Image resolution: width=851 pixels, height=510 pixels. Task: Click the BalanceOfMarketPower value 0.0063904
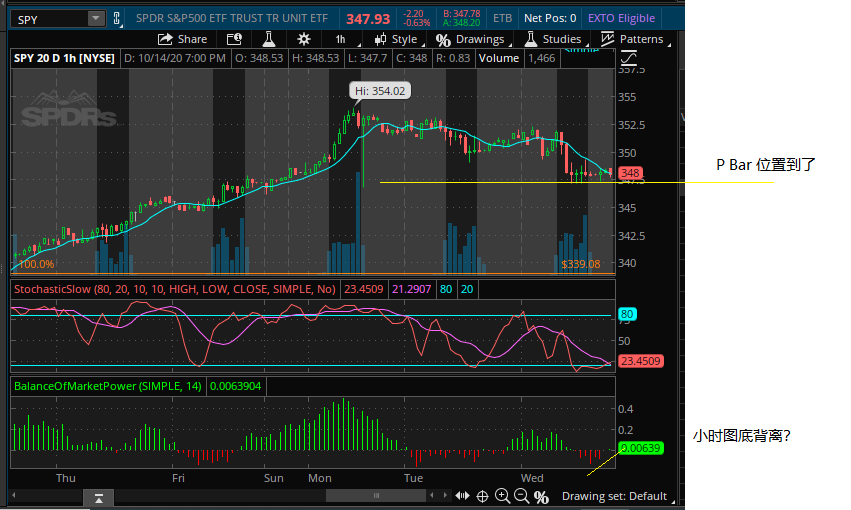236,386
